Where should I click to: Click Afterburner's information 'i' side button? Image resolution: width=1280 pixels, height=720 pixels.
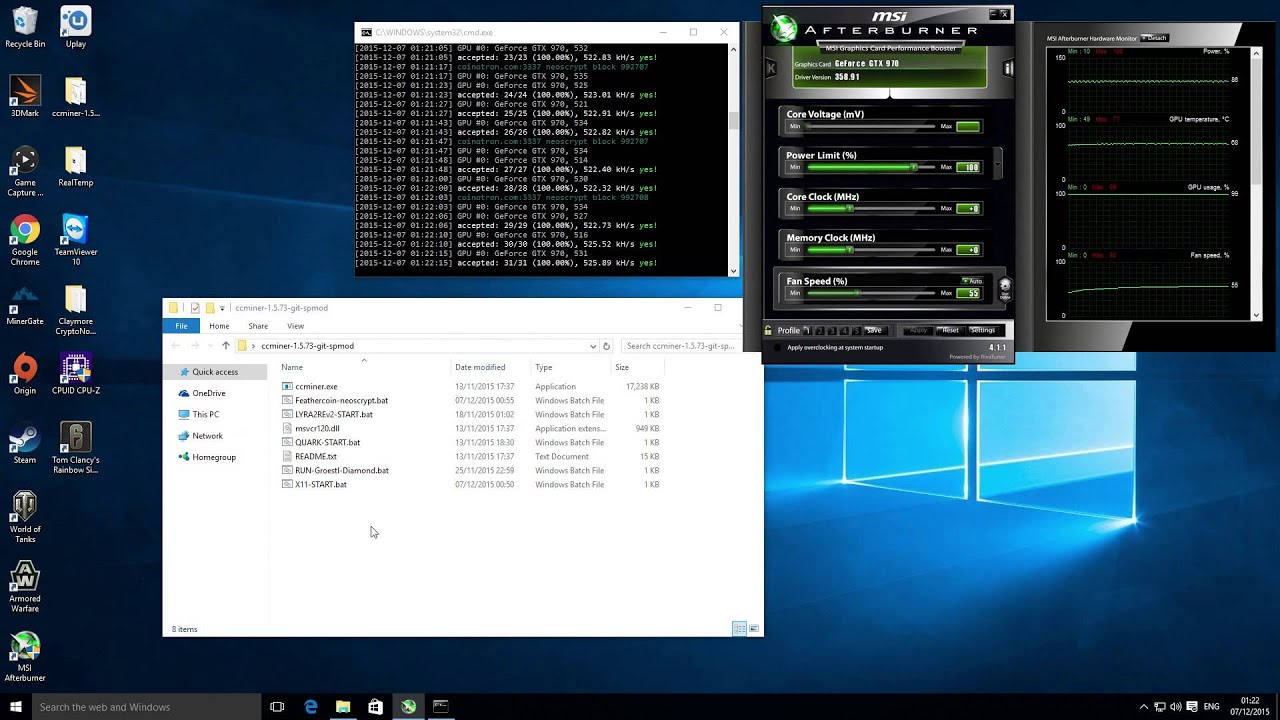tap(1008, 68)
